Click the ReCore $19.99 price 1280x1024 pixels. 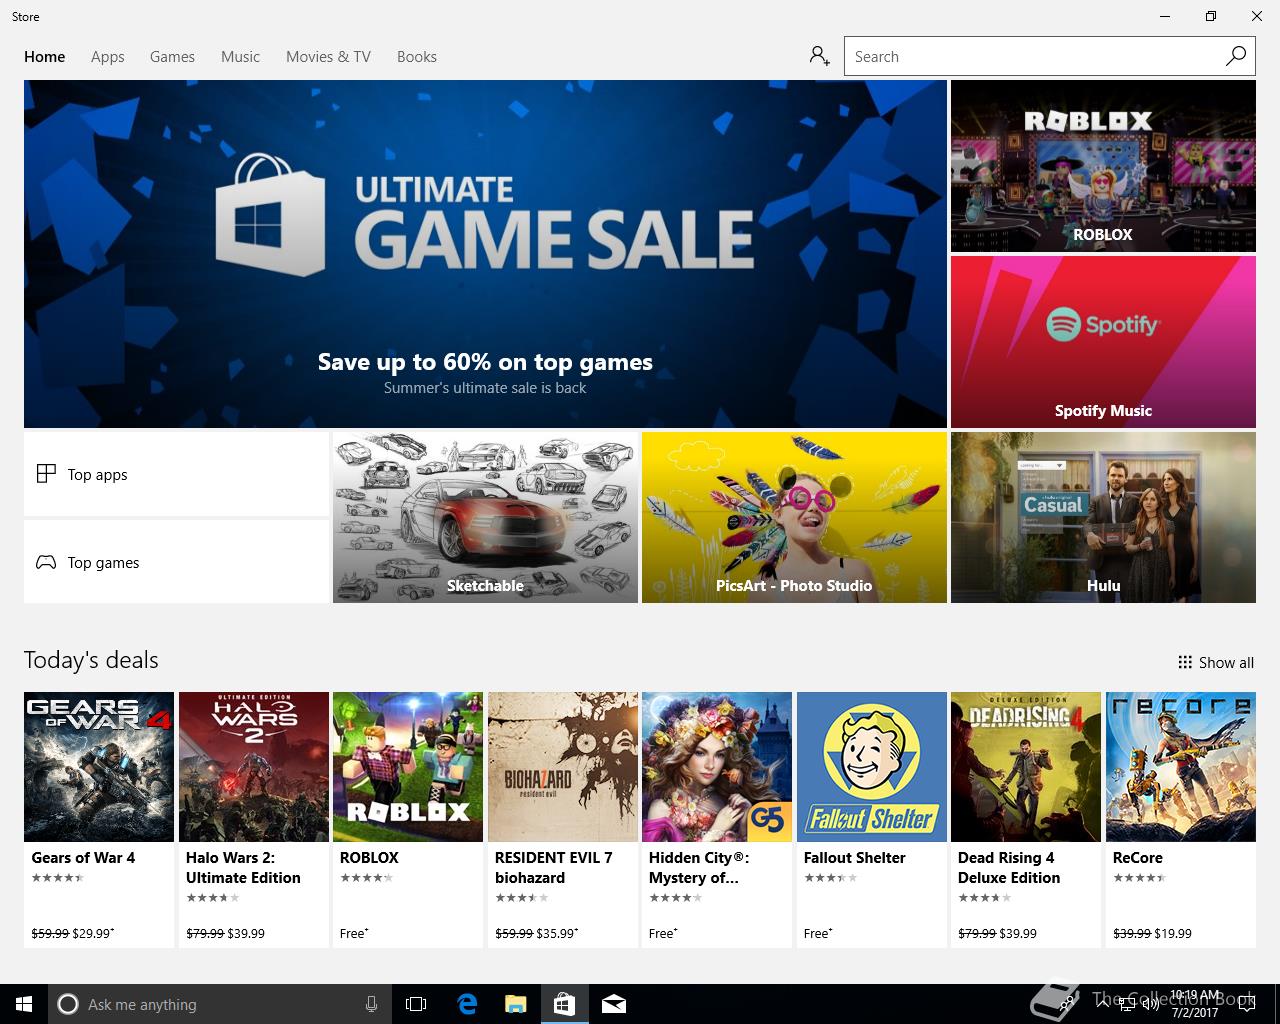[x=1173, y=933]
